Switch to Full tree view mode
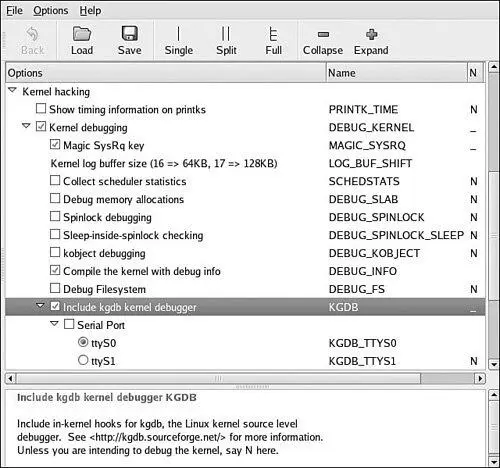This screenshot has height=468, width=500. pyautogui.click(x=273, y=34)
